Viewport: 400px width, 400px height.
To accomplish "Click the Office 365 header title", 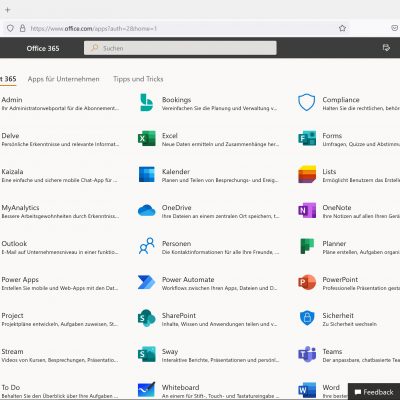I will tap(43, 48).
